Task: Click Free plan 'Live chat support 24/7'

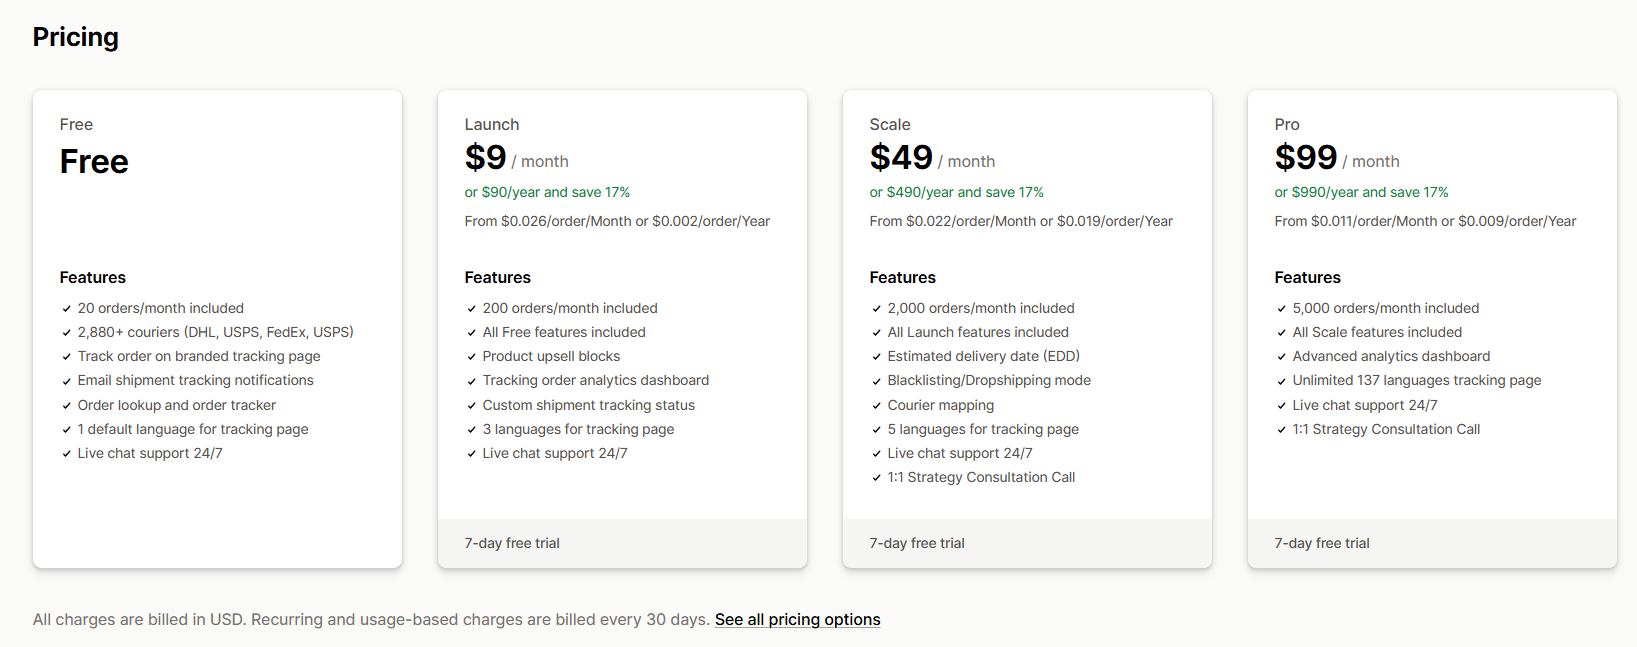Action: [x=150, y=453]
